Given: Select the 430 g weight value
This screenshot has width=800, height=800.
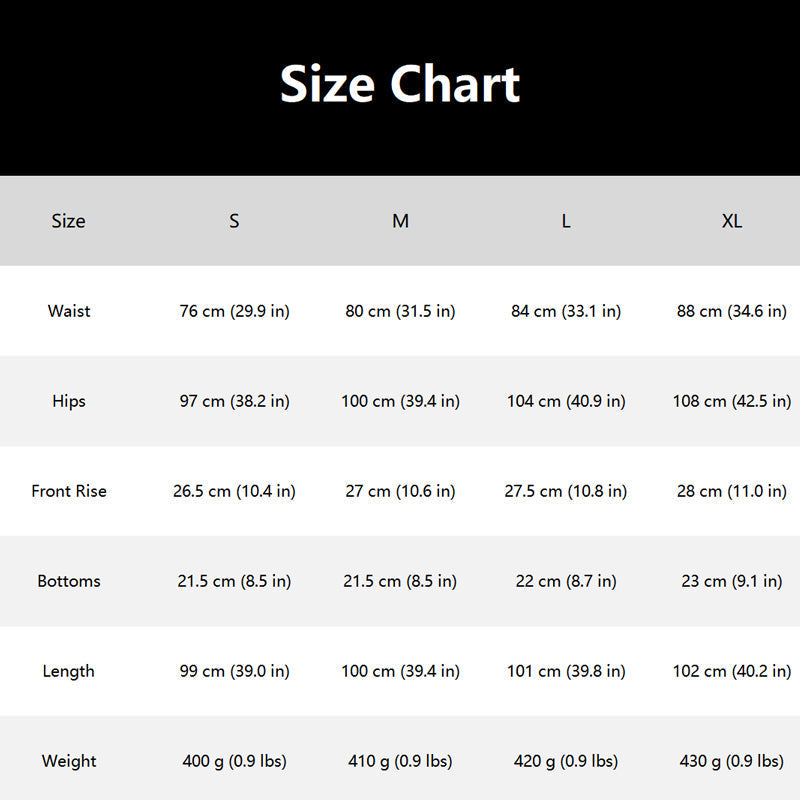Looking at the screenshot, I should point(732,761).
